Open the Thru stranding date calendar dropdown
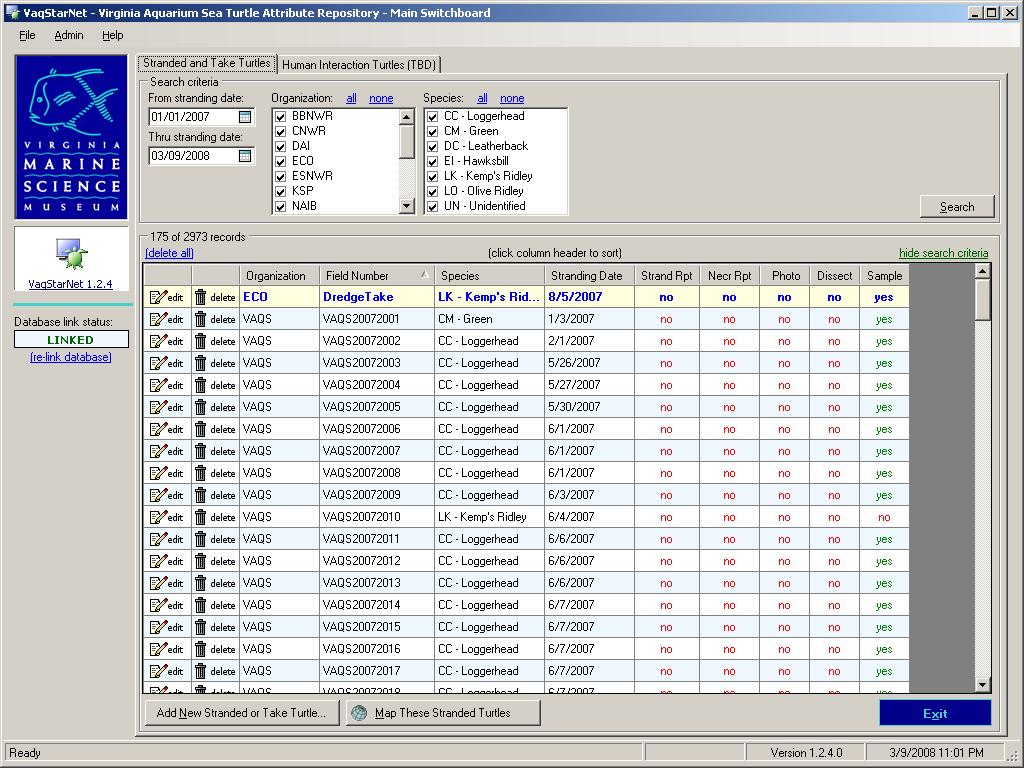The height and width of the screenshot is (768, 1024). [x=245, y=156]
